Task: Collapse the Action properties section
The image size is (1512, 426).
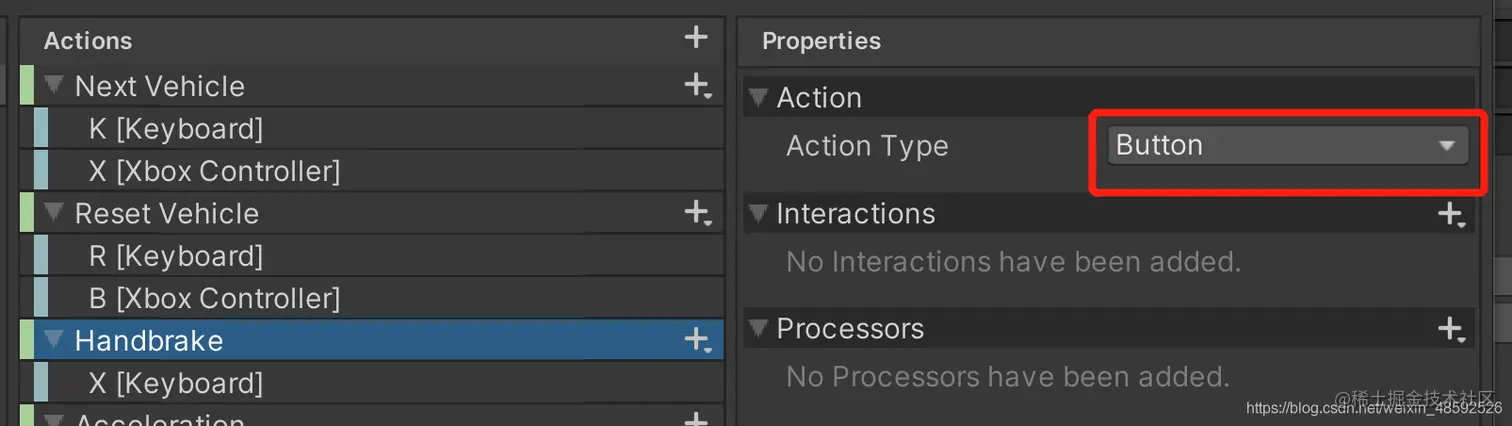Action: [759, 98]
